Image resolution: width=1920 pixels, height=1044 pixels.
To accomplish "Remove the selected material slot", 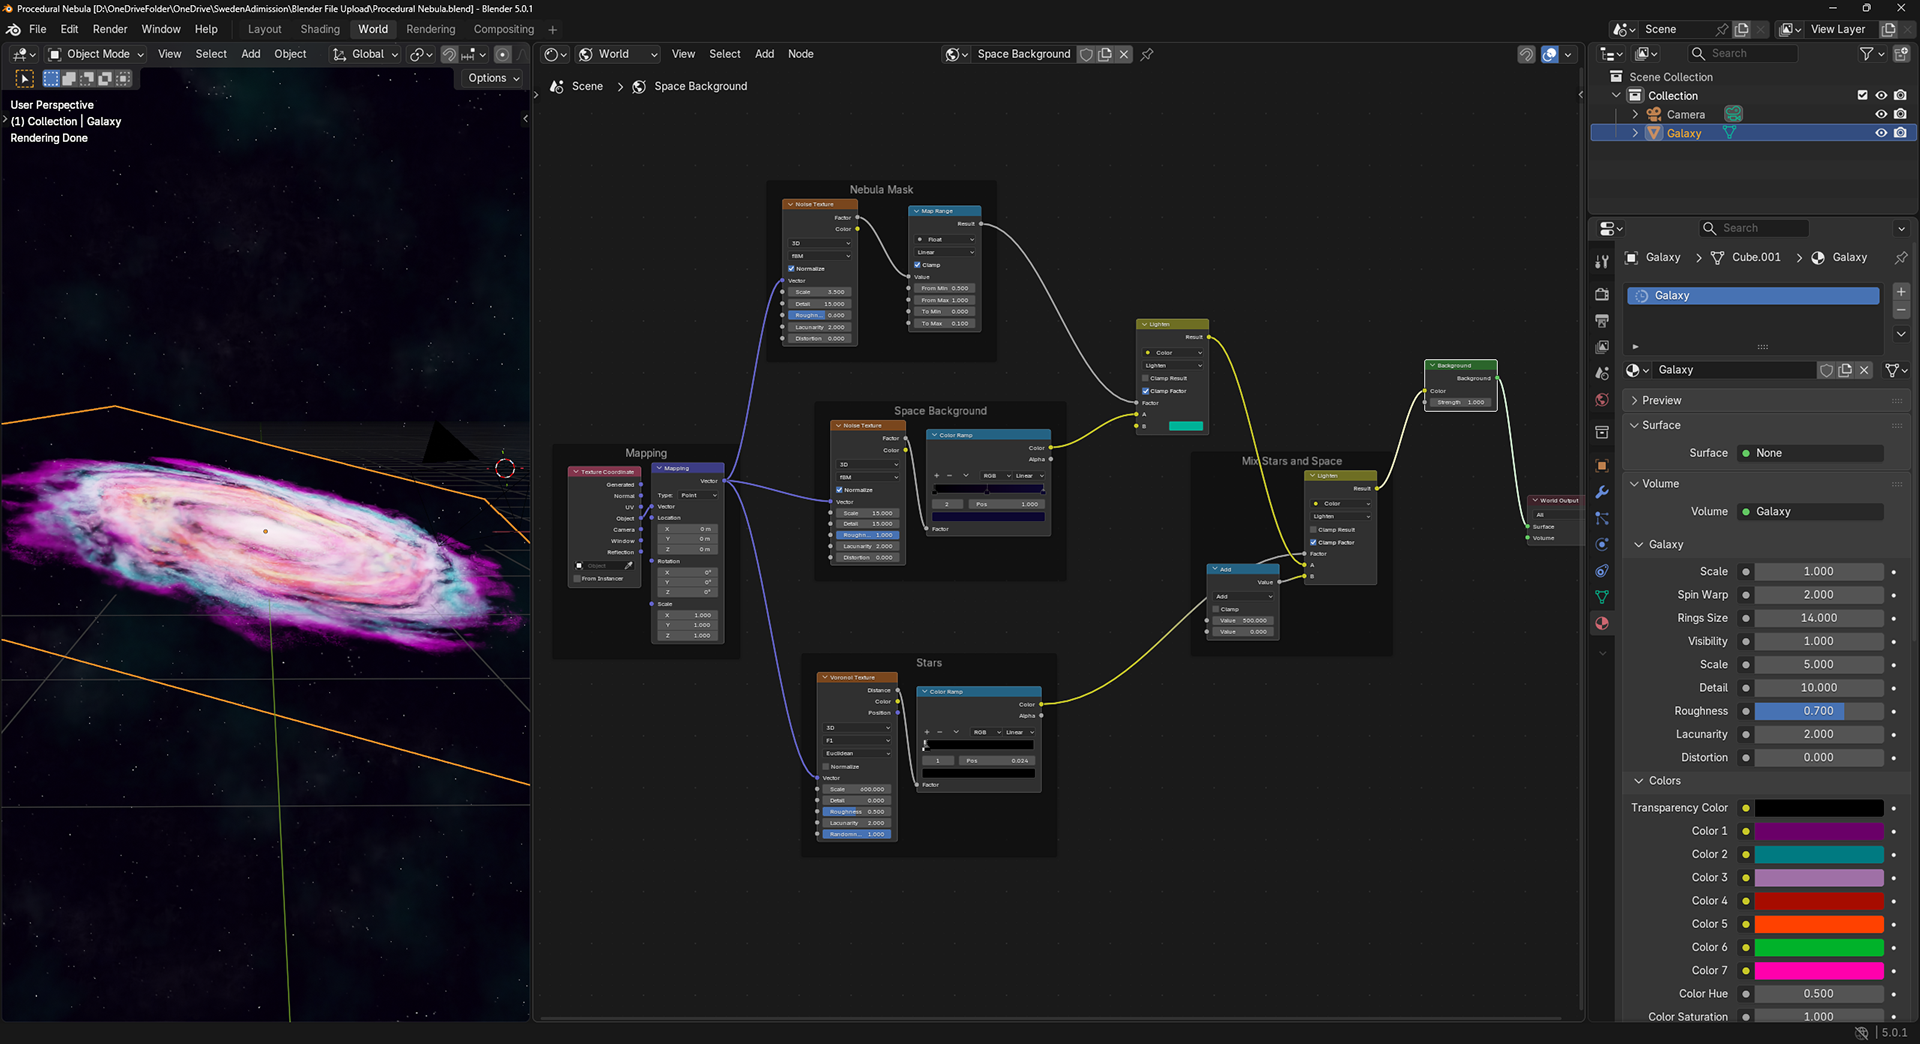I will pyautogui.click(x=1901, y=311).
